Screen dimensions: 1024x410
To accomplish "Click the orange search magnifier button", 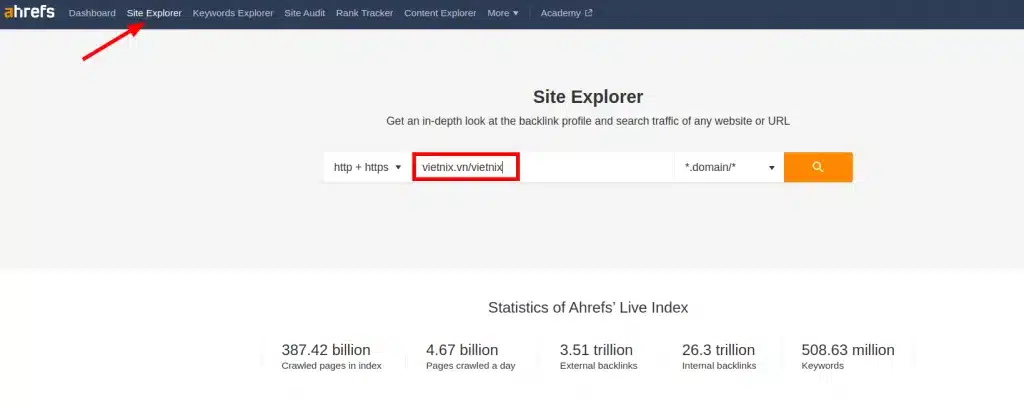I will pyautogui.click(x=818, y=167).
